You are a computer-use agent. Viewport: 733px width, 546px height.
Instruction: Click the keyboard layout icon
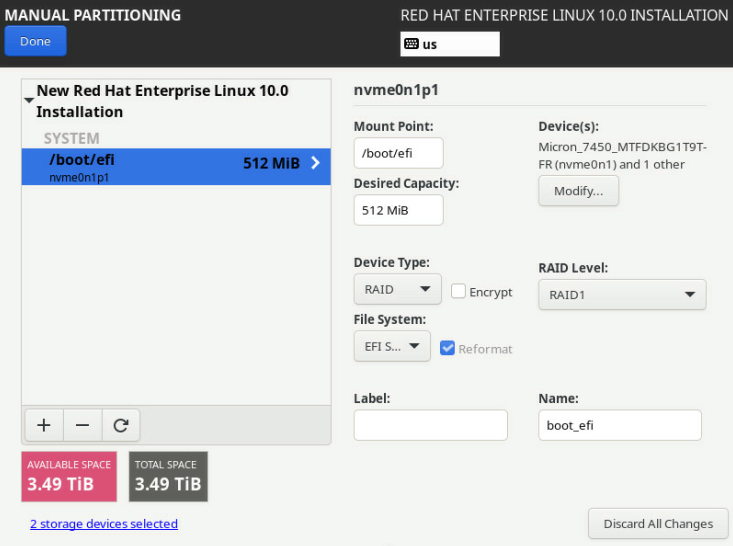tap(411, 44)
